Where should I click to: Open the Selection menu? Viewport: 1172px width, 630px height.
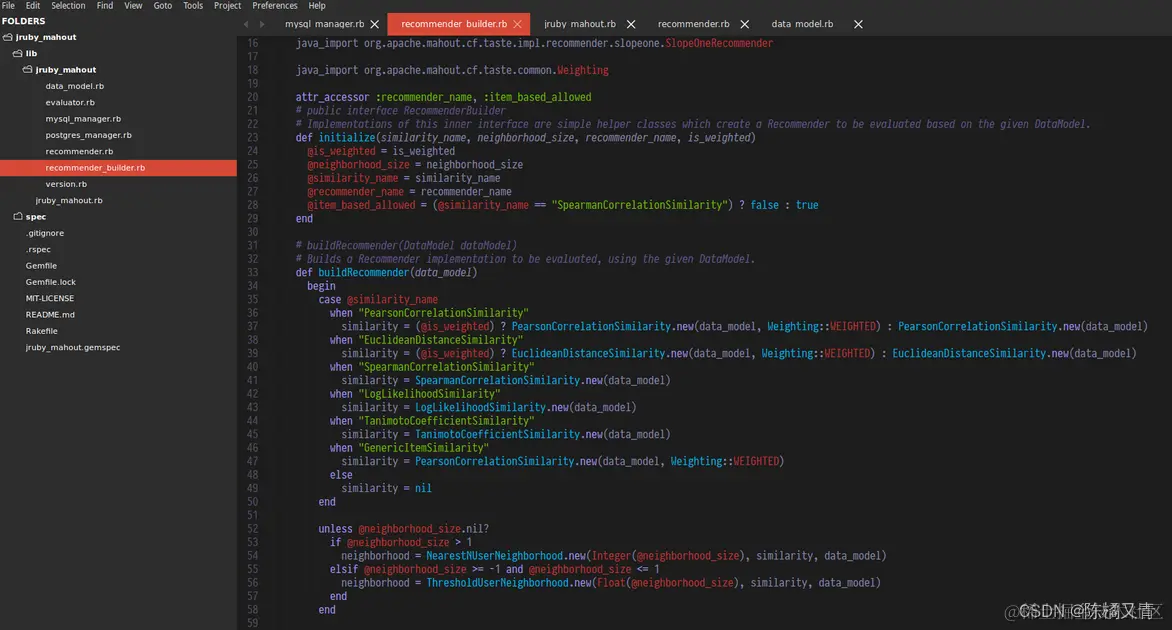point(68,5)
